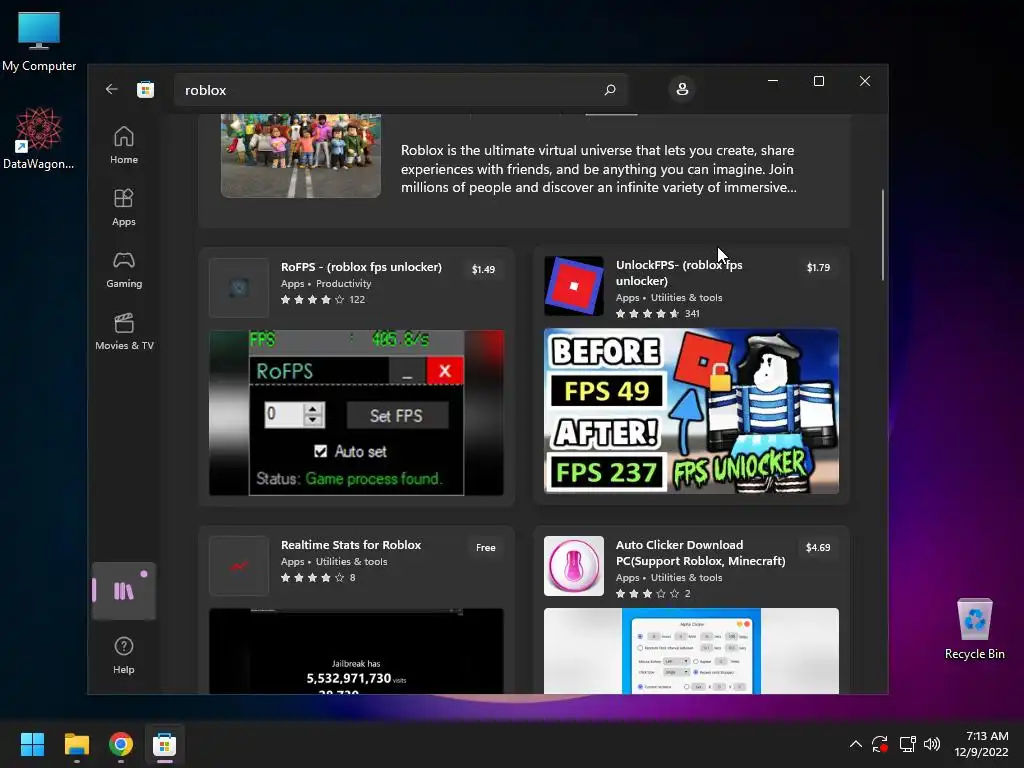Image resolution: width=1024 pixels, height=768 pixels.
Task: Open the network status tray icon
Action: (907, 744)
